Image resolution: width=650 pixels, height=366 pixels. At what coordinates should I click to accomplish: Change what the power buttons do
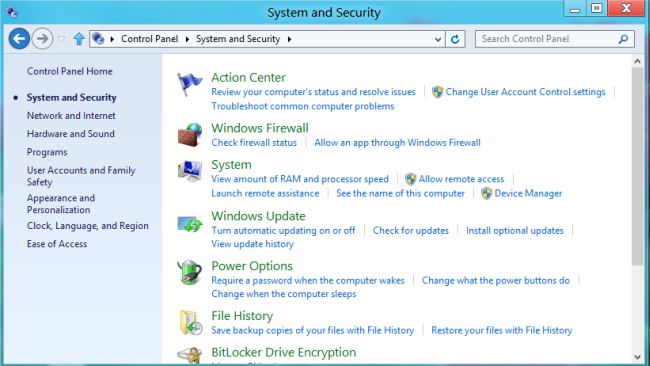pos(496,281)
